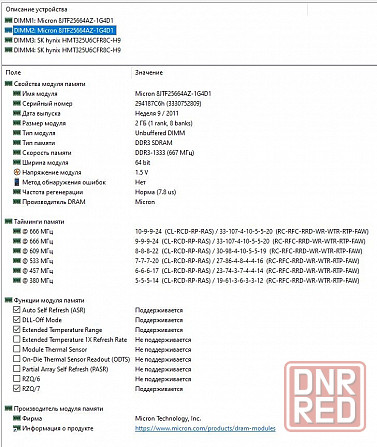377x447 pixels.
Task: Click the icon of '@ 457 МГц' row
Action: [17, 271]
